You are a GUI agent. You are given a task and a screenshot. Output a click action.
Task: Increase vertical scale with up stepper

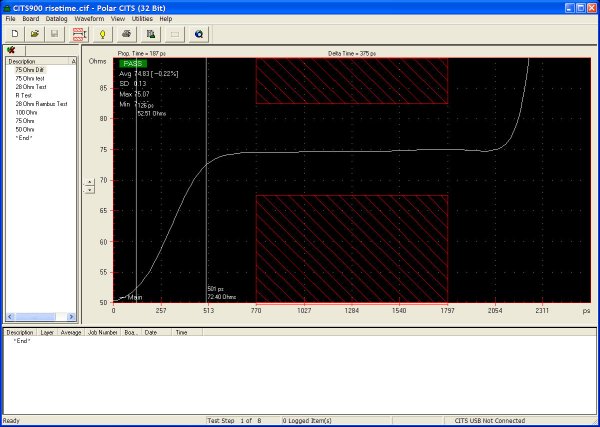89,182
